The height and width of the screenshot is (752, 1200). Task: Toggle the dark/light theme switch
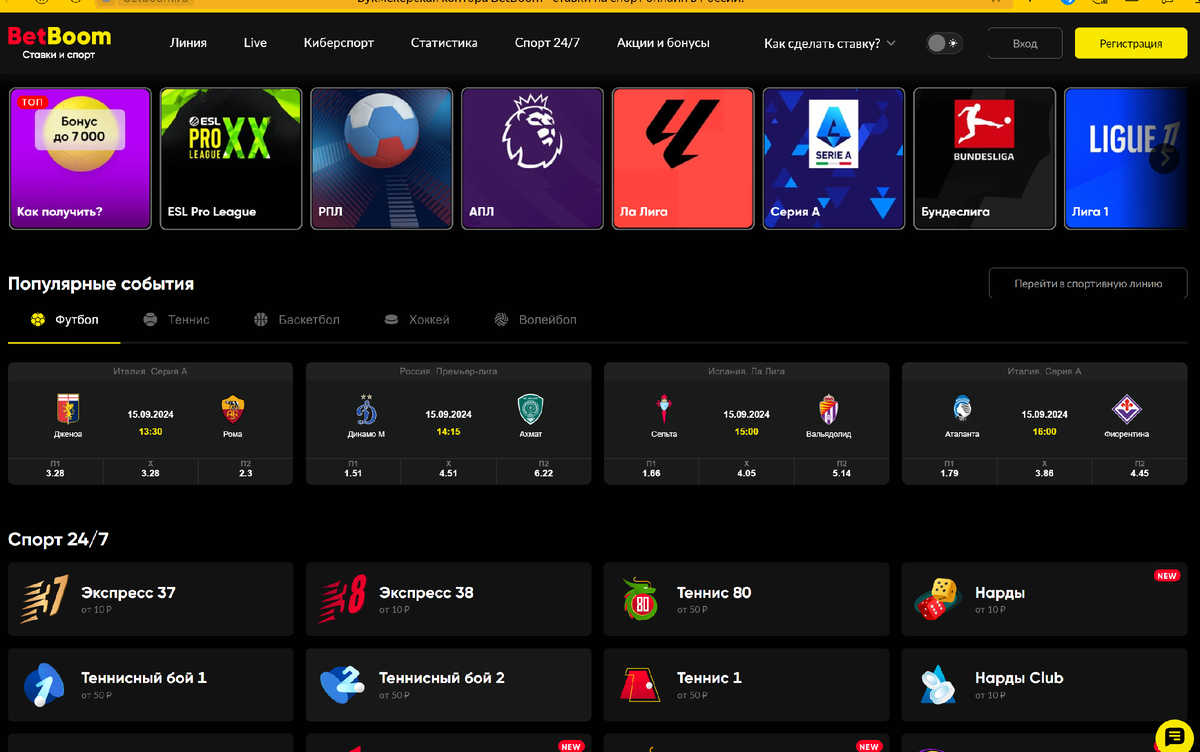click(943, 43)
